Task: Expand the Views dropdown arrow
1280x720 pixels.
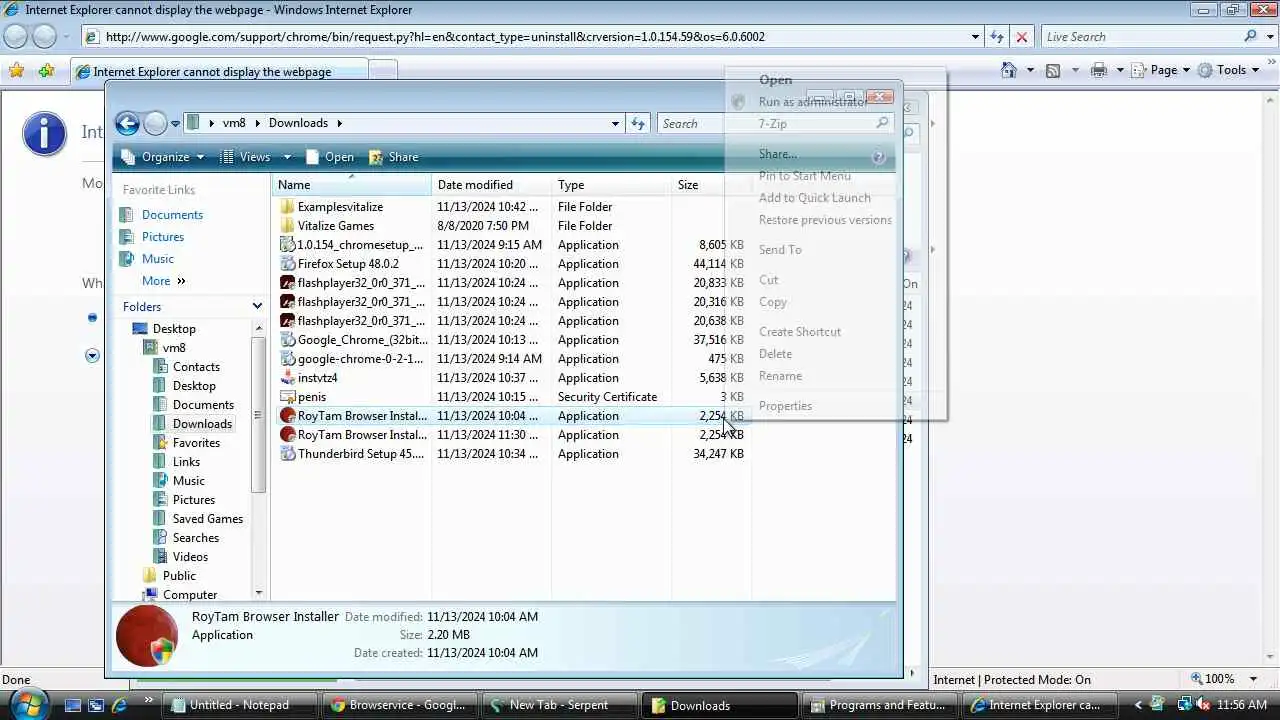Action: [287, 157]
